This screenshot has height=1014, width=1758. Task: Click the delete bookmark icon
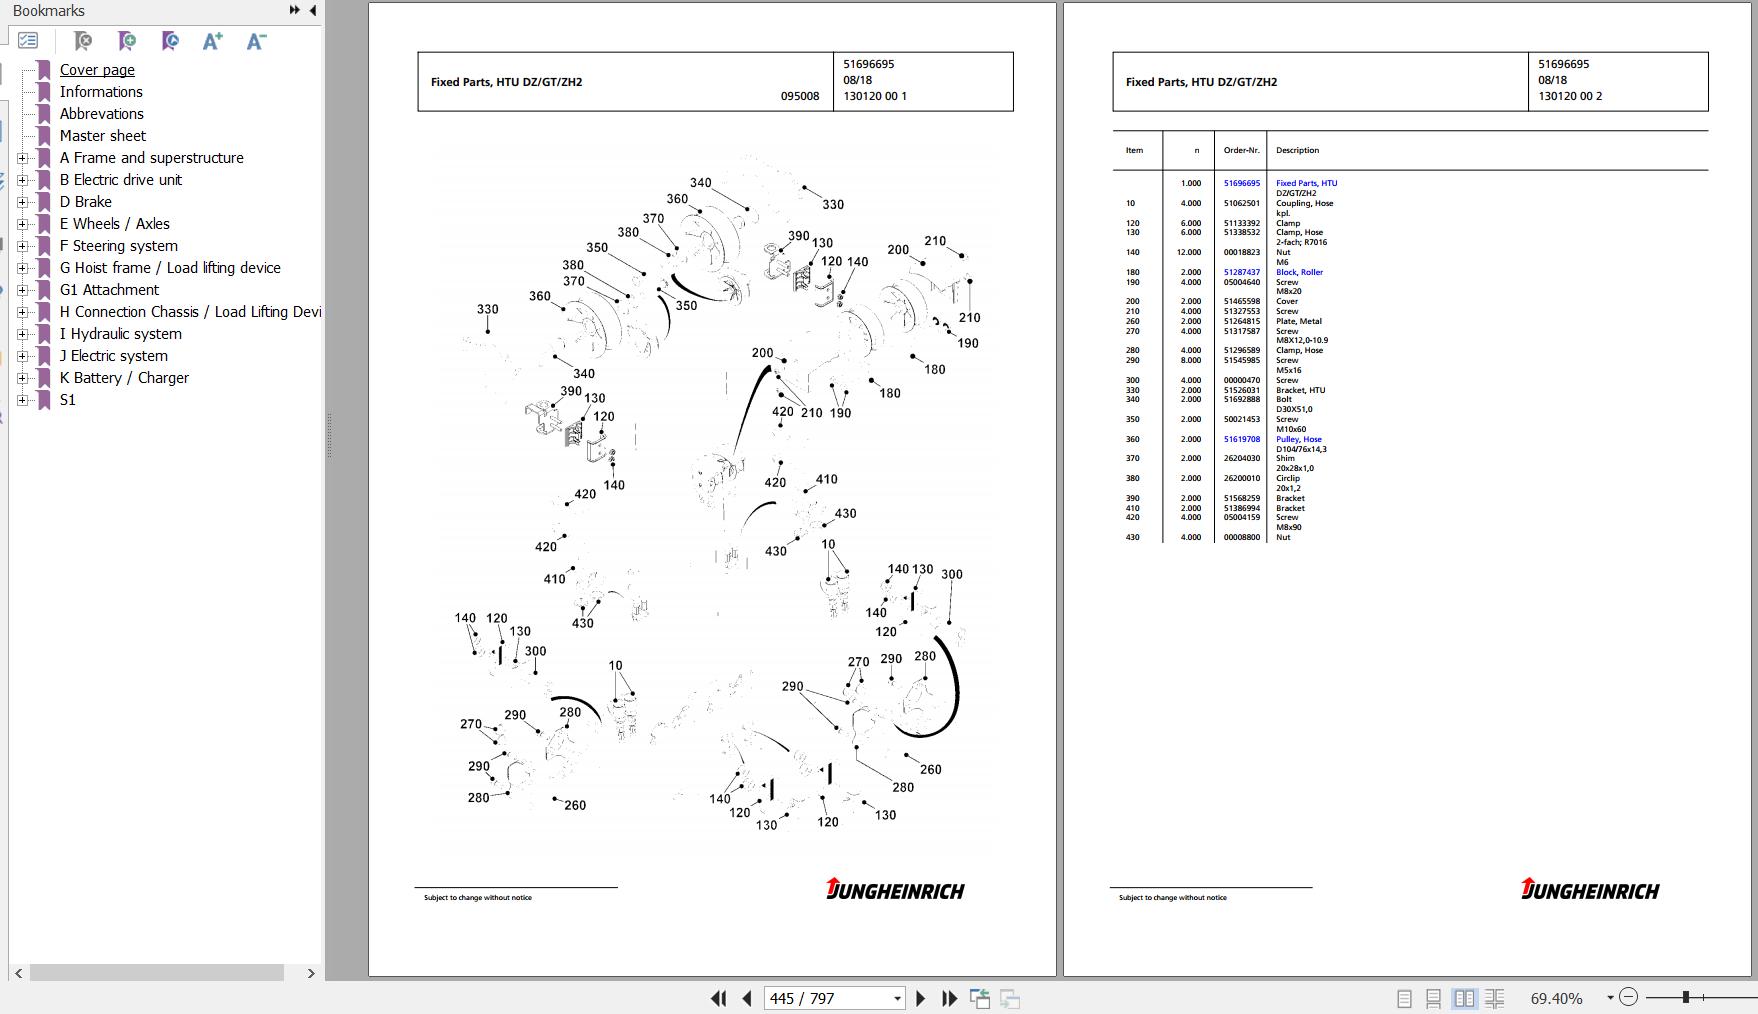pyautogui.click(x=83, y=41)
